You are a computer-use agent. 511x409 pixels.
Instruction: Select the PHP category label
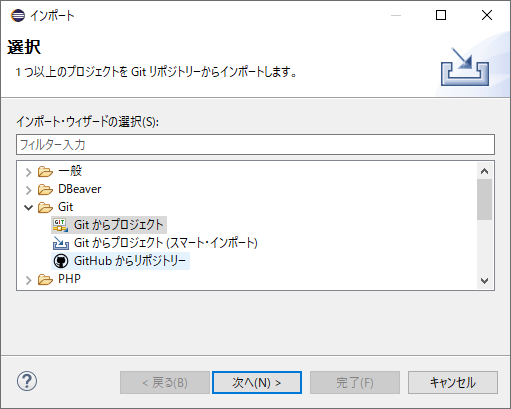(69, 279)
